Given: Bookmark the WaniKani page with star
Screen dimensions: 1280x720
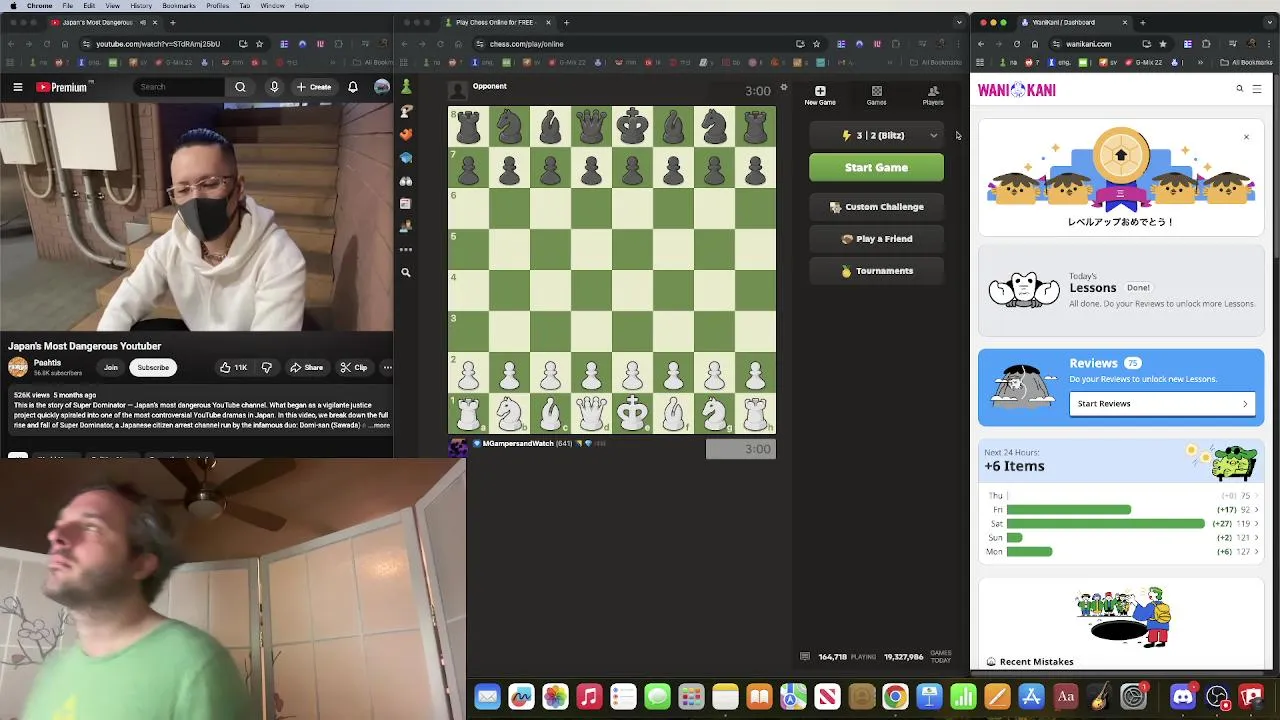Looking at the screenshot, I should point(1162,44).
